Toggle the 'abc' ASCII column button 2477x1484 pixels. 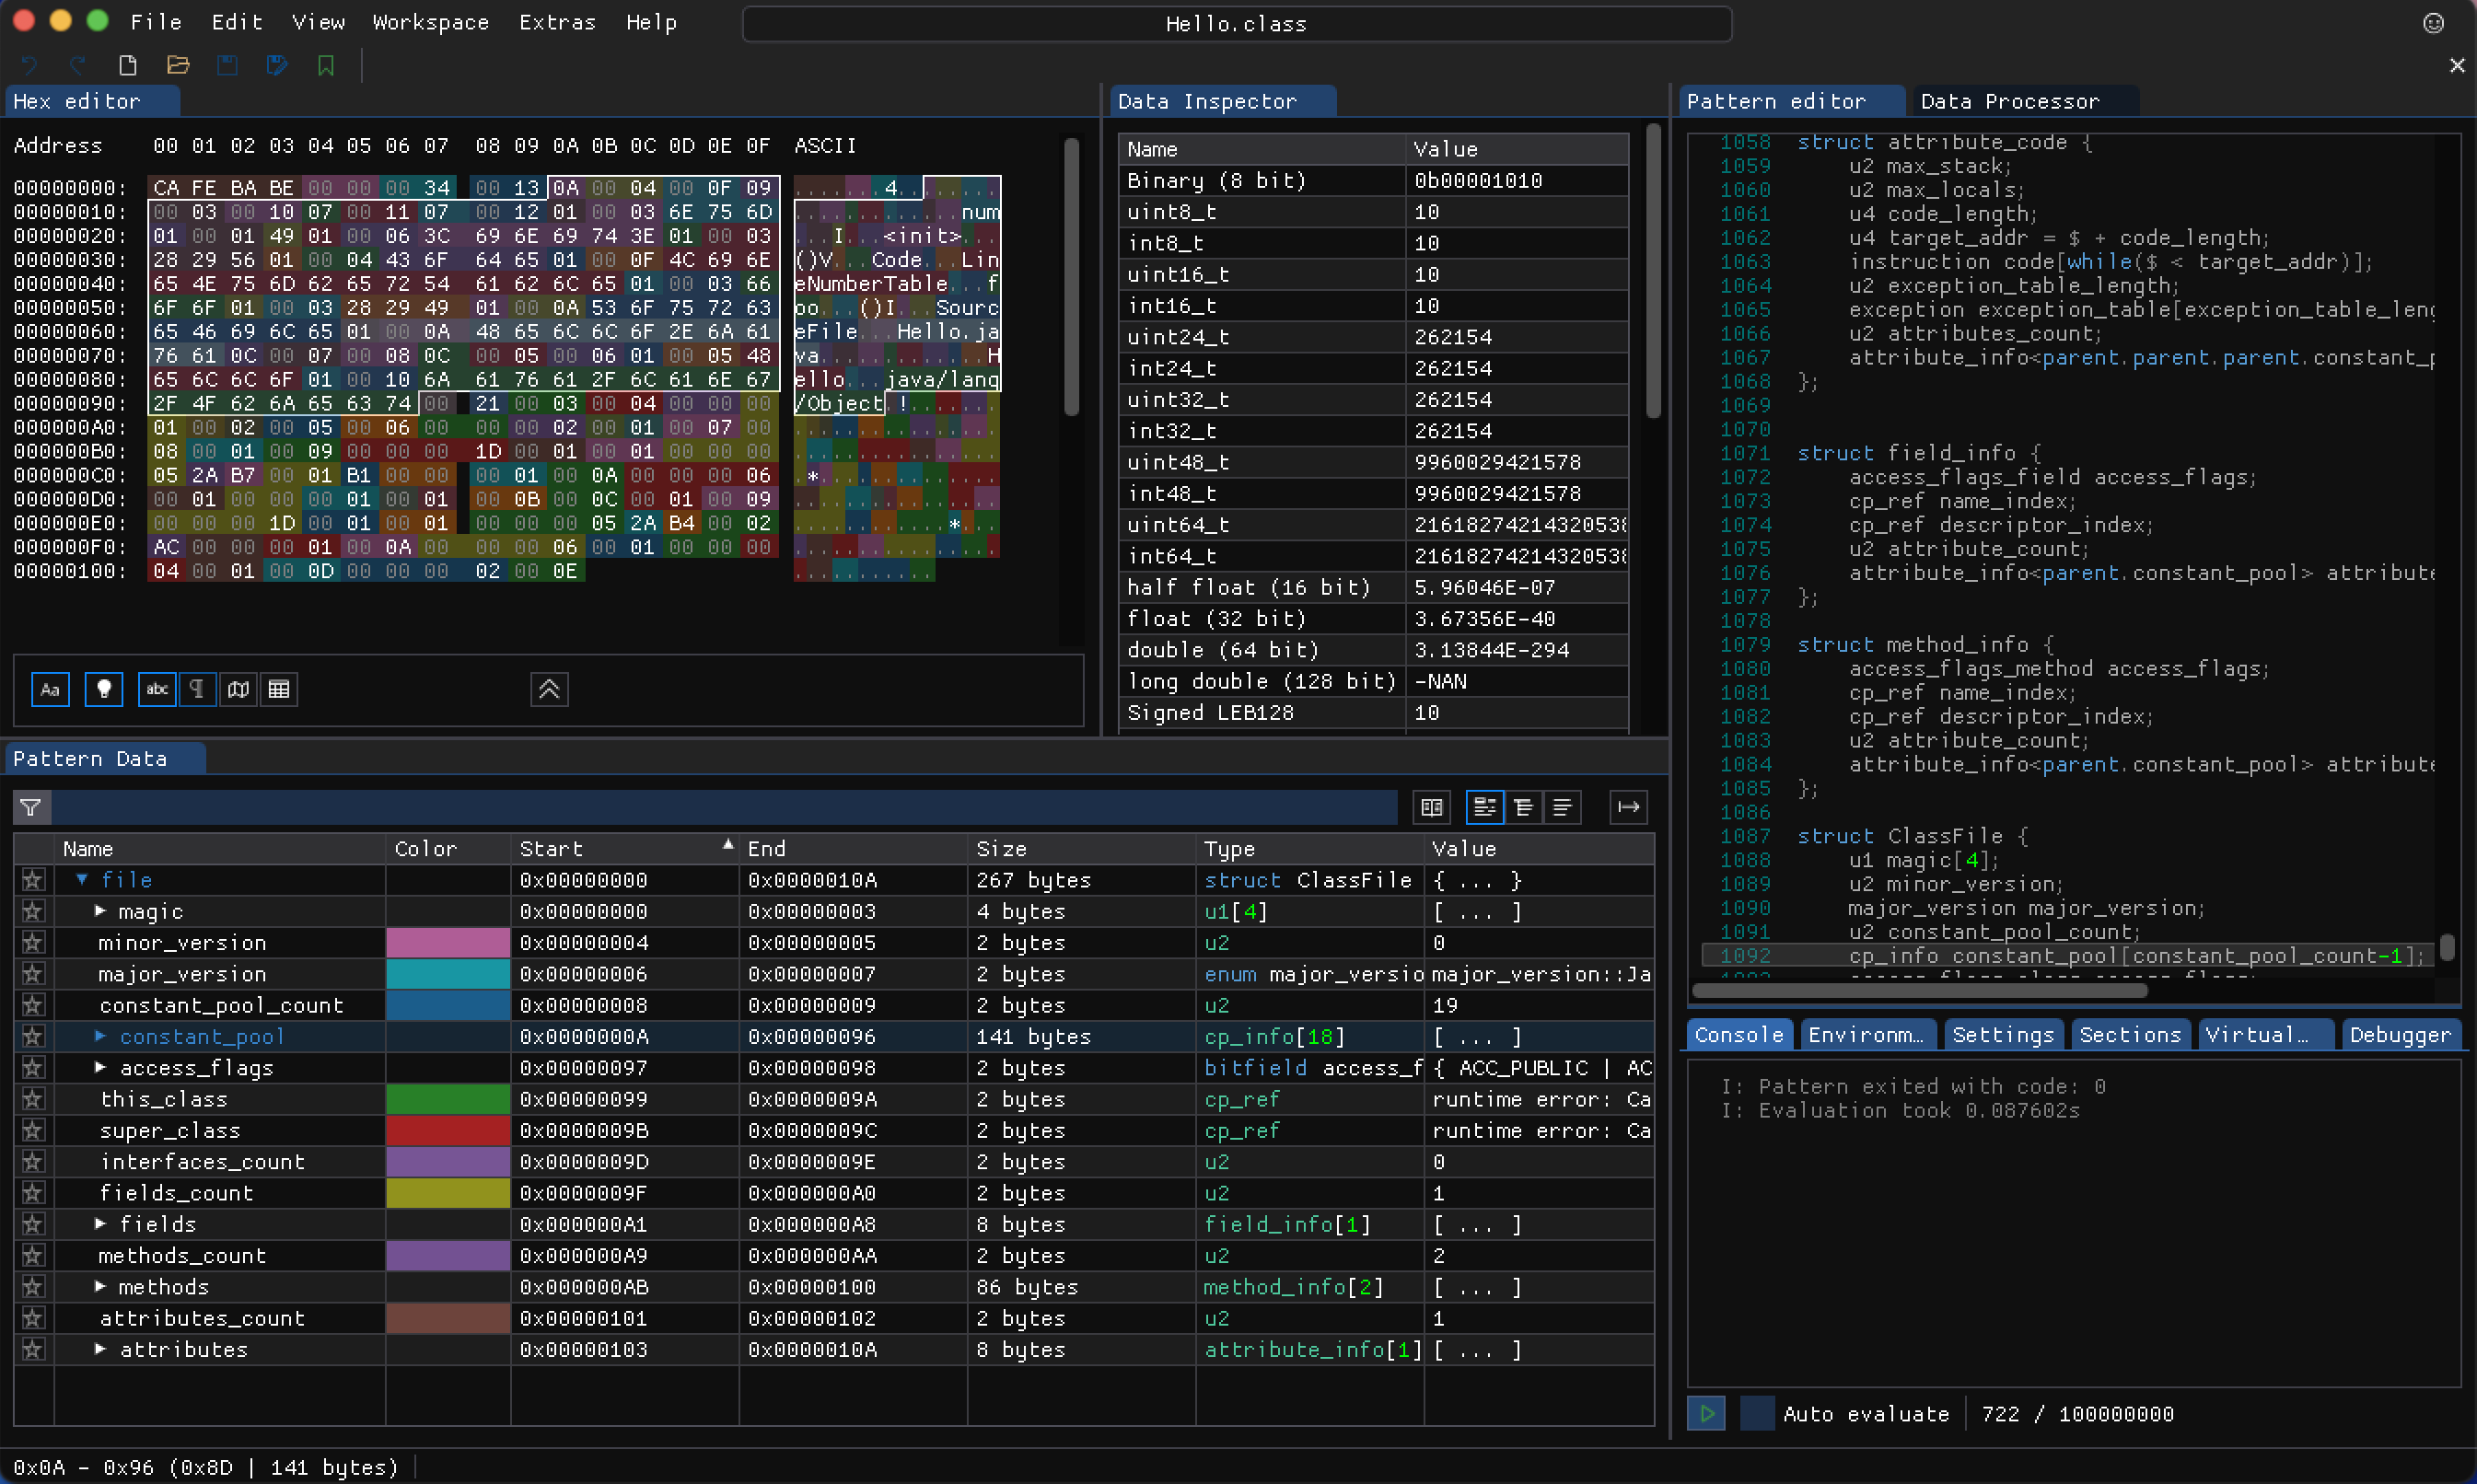157,689
